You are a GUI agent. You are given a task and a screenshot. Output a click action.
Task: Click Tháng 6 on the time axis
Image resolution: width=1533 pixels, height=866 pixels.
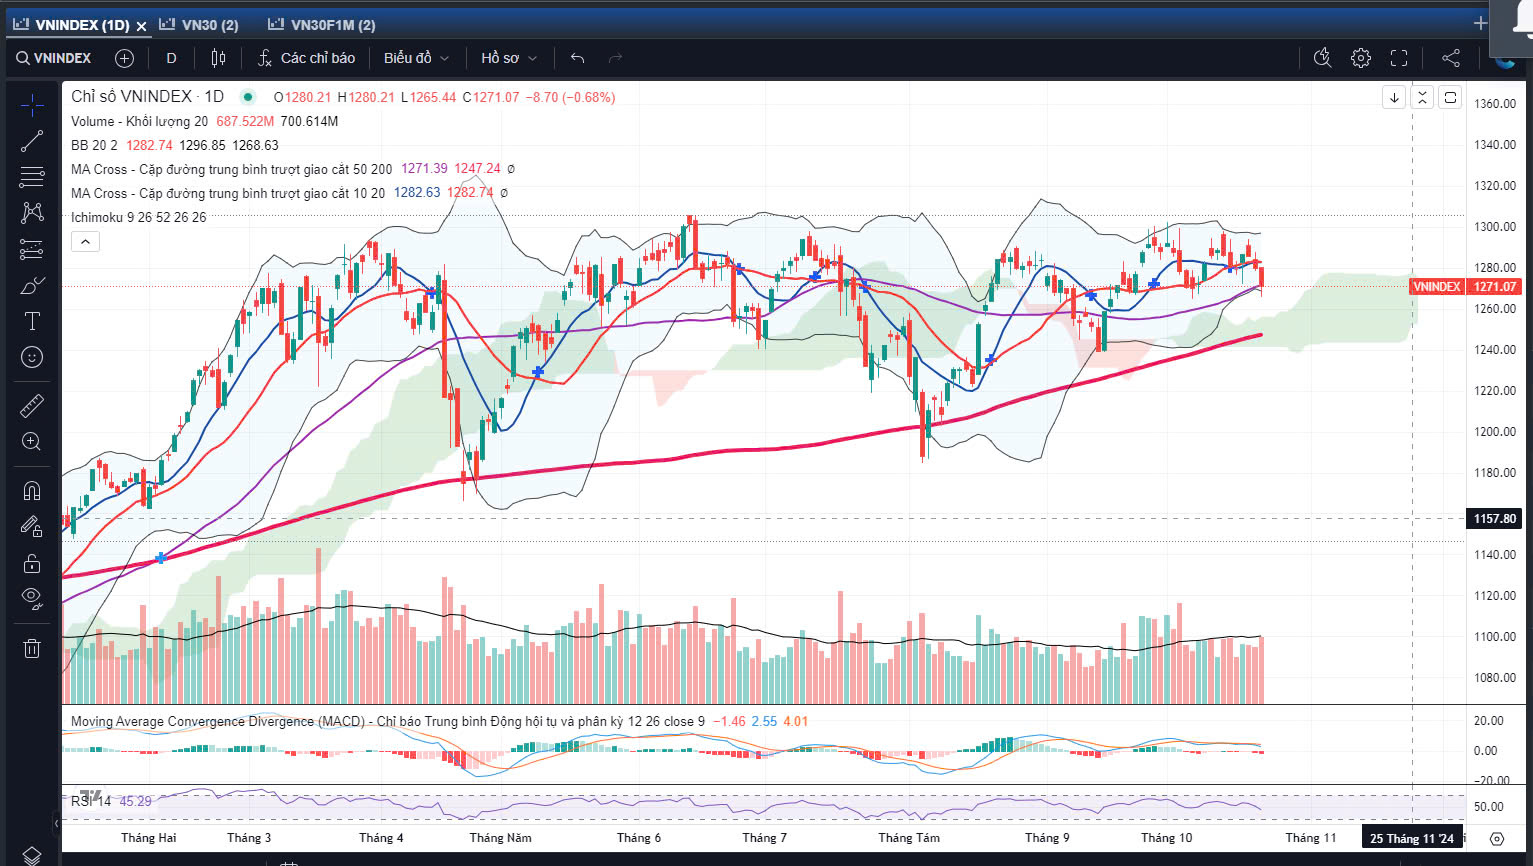(x=638, y=838)
